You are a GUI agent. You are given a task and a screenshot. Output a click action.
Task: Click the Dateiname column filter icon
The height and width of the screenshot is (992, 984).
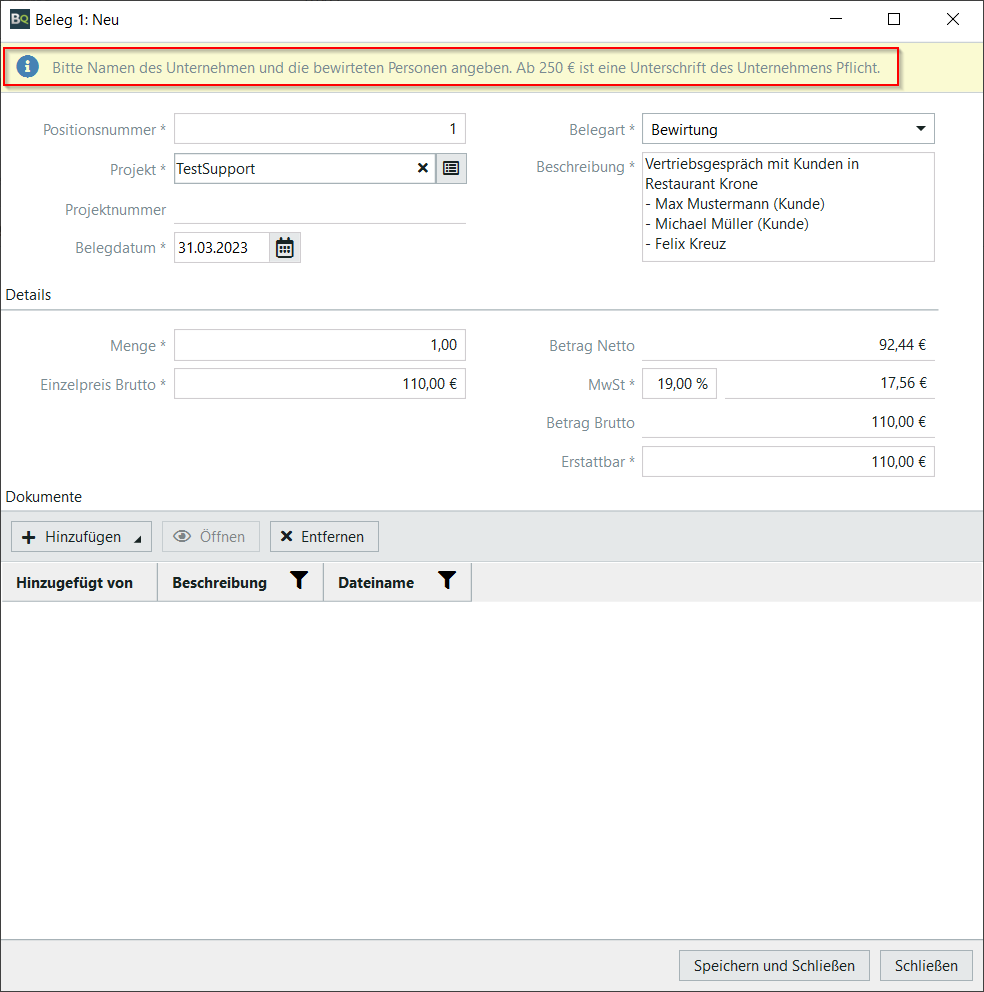click(x=447, y=581)
